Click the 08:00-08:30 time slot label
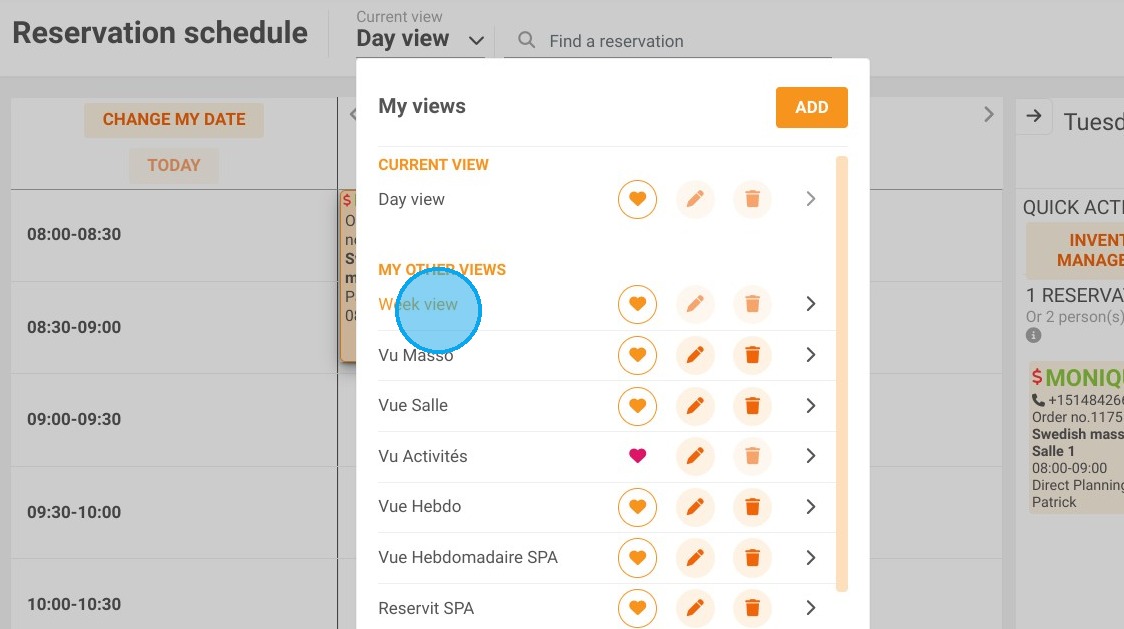Screen dimensions: 1124x629 pos(74,235)
